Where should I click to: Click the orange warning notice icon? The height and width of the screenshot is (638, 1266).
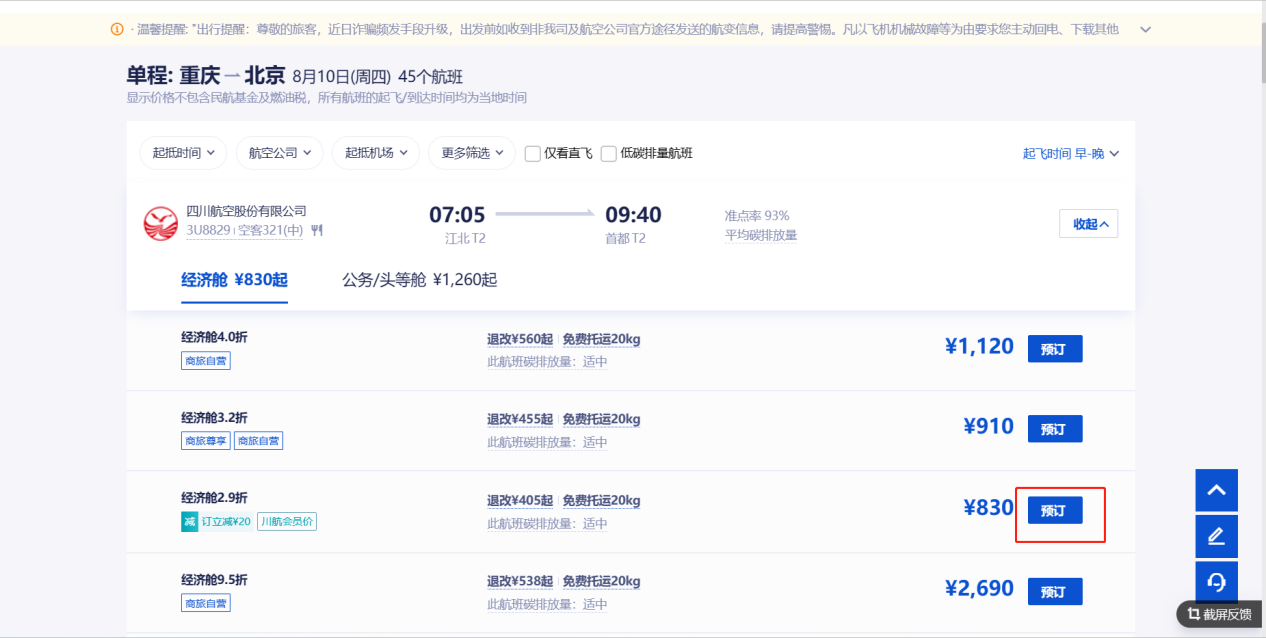117,29
